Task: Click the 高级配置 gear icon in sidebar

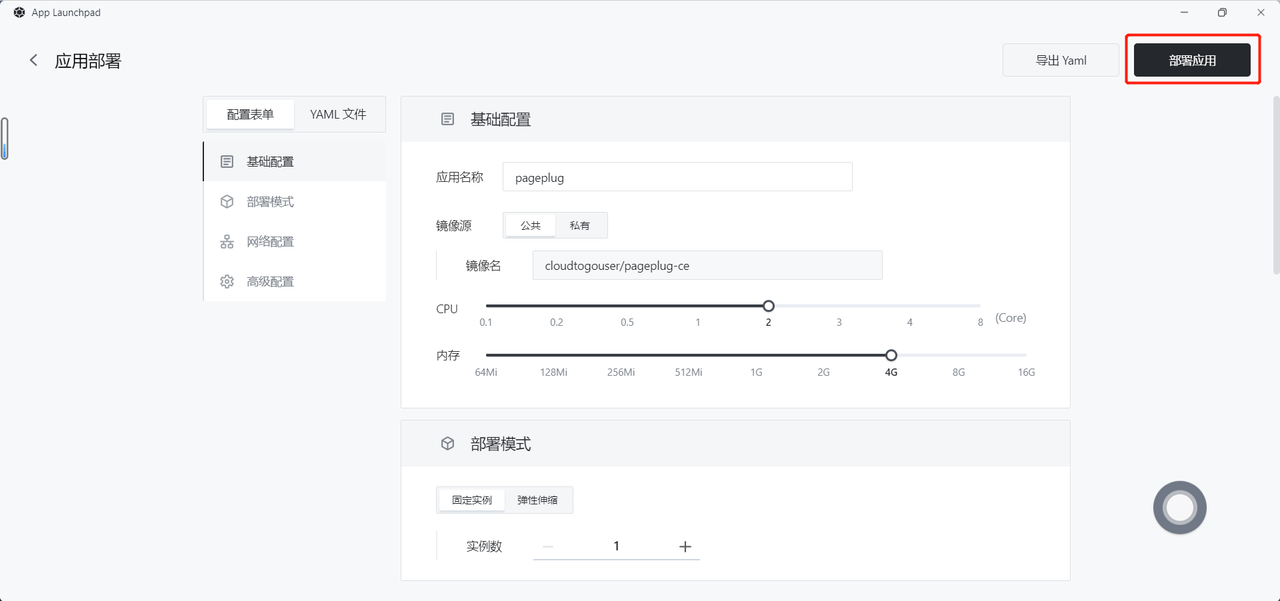Action: click(227, 281)
